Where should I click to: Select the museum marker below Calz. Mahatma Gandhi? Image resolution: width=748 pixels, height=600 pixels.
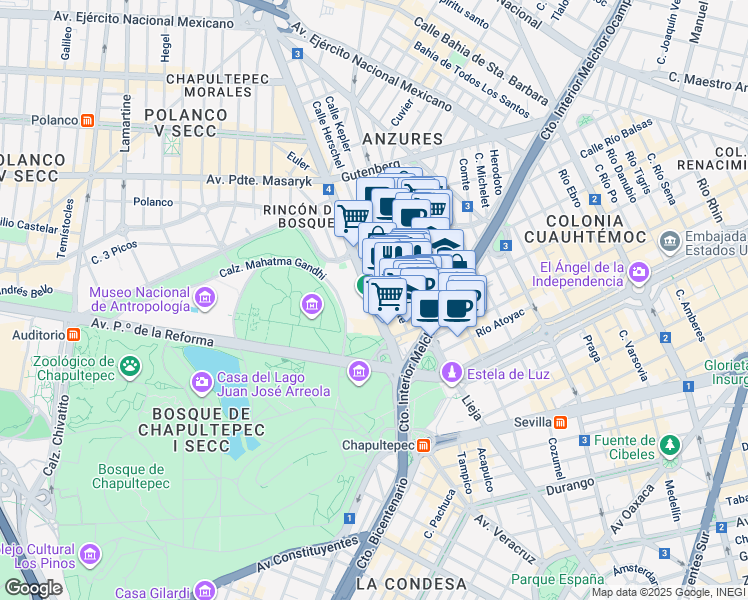[x=312, y=303]
